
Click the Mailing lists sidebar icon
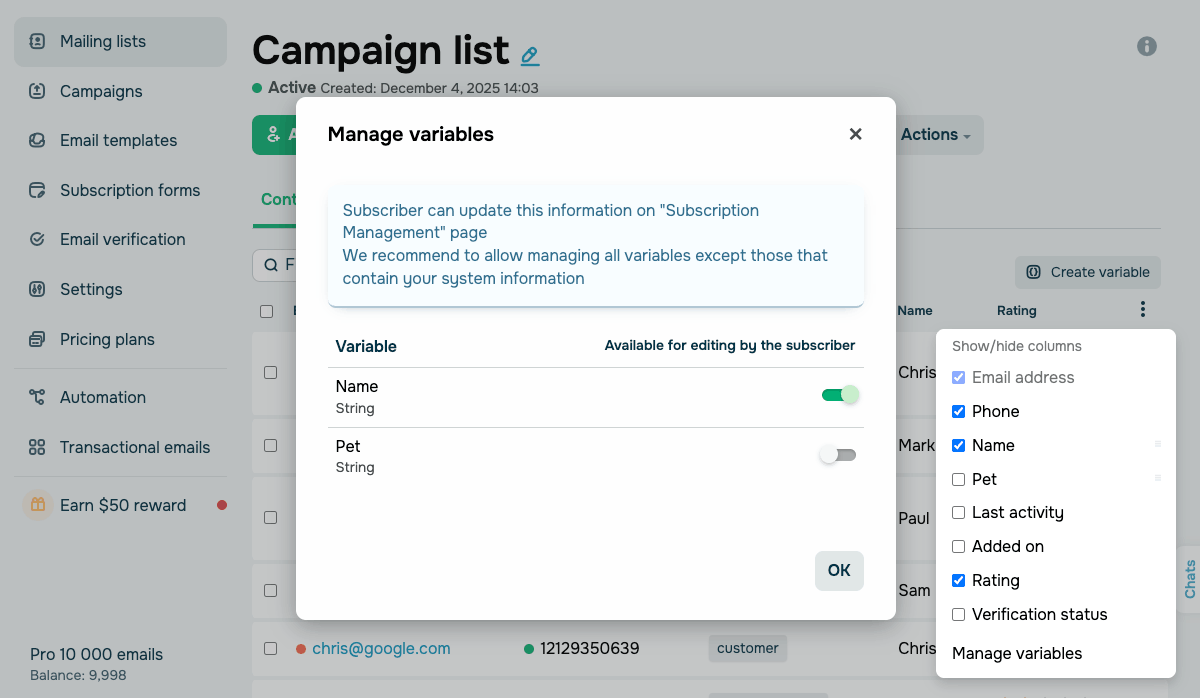tap(37, 42)
